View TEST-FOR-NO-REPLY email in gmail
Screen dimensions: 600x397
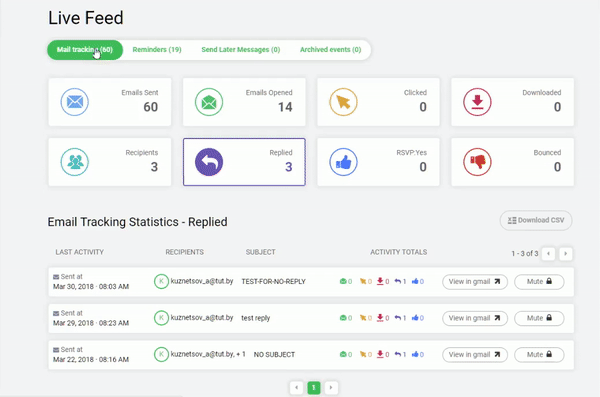[x=475, y=282]
